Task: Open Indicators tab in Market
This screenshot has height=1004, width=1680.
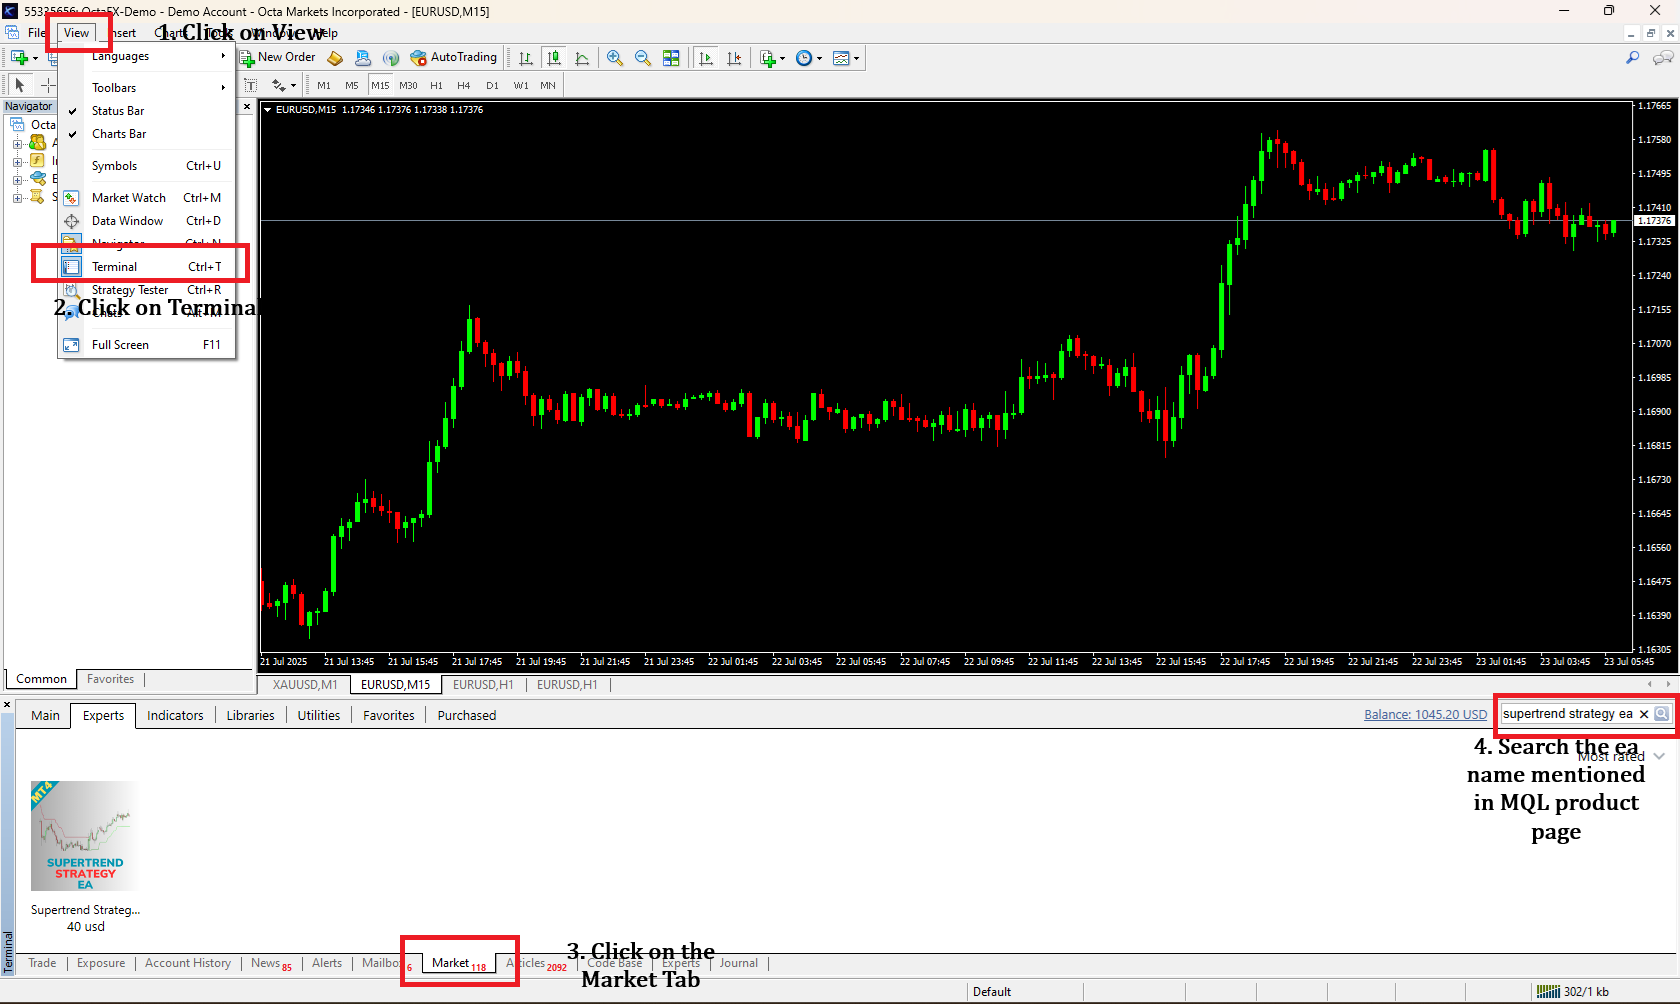Action: 175,716
